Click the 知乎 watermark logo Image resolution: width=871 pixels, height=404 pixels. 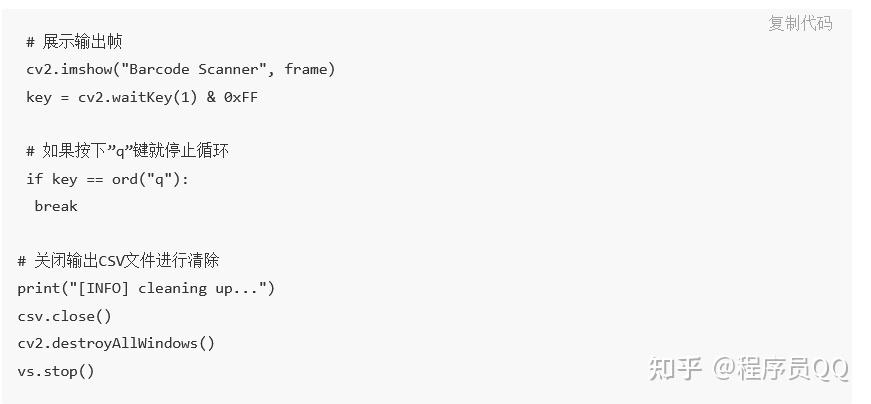(x=675, y=368)
